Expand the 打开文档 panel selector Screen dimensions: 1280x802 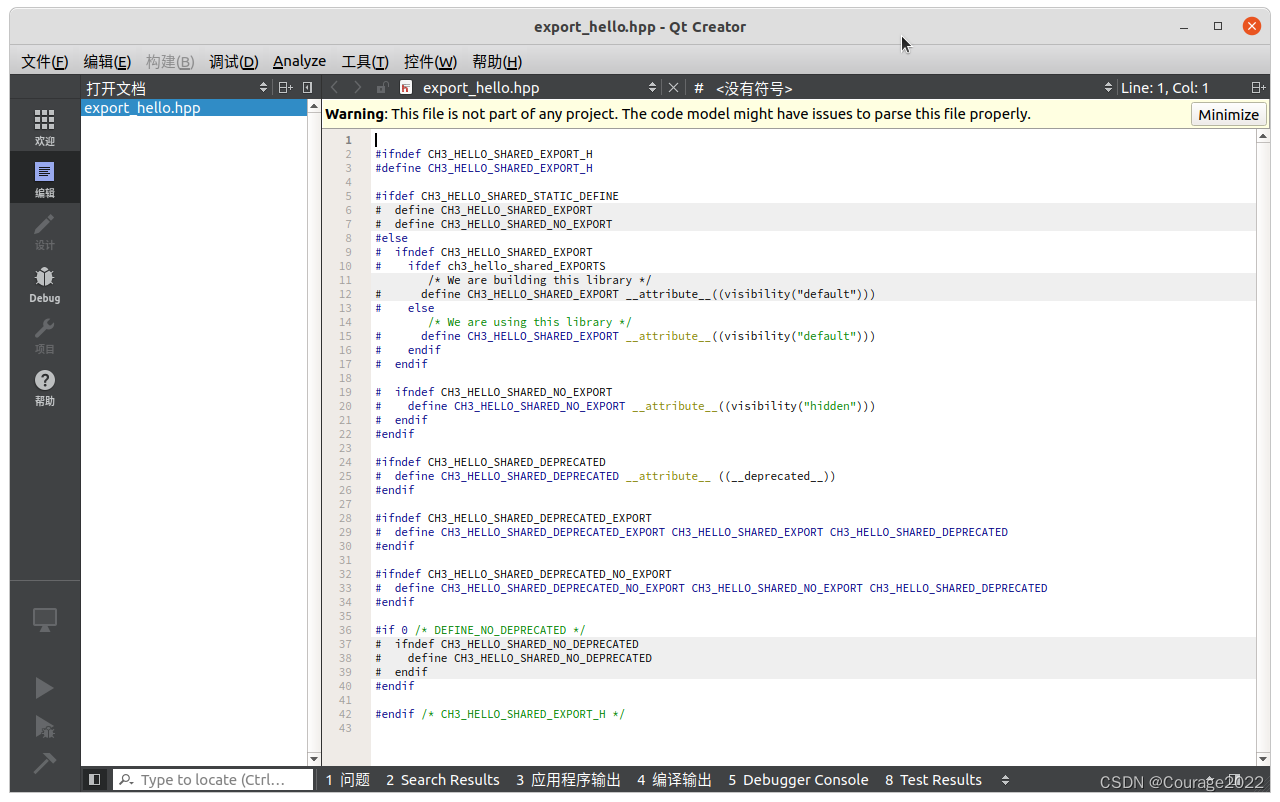tap(263, 88)
